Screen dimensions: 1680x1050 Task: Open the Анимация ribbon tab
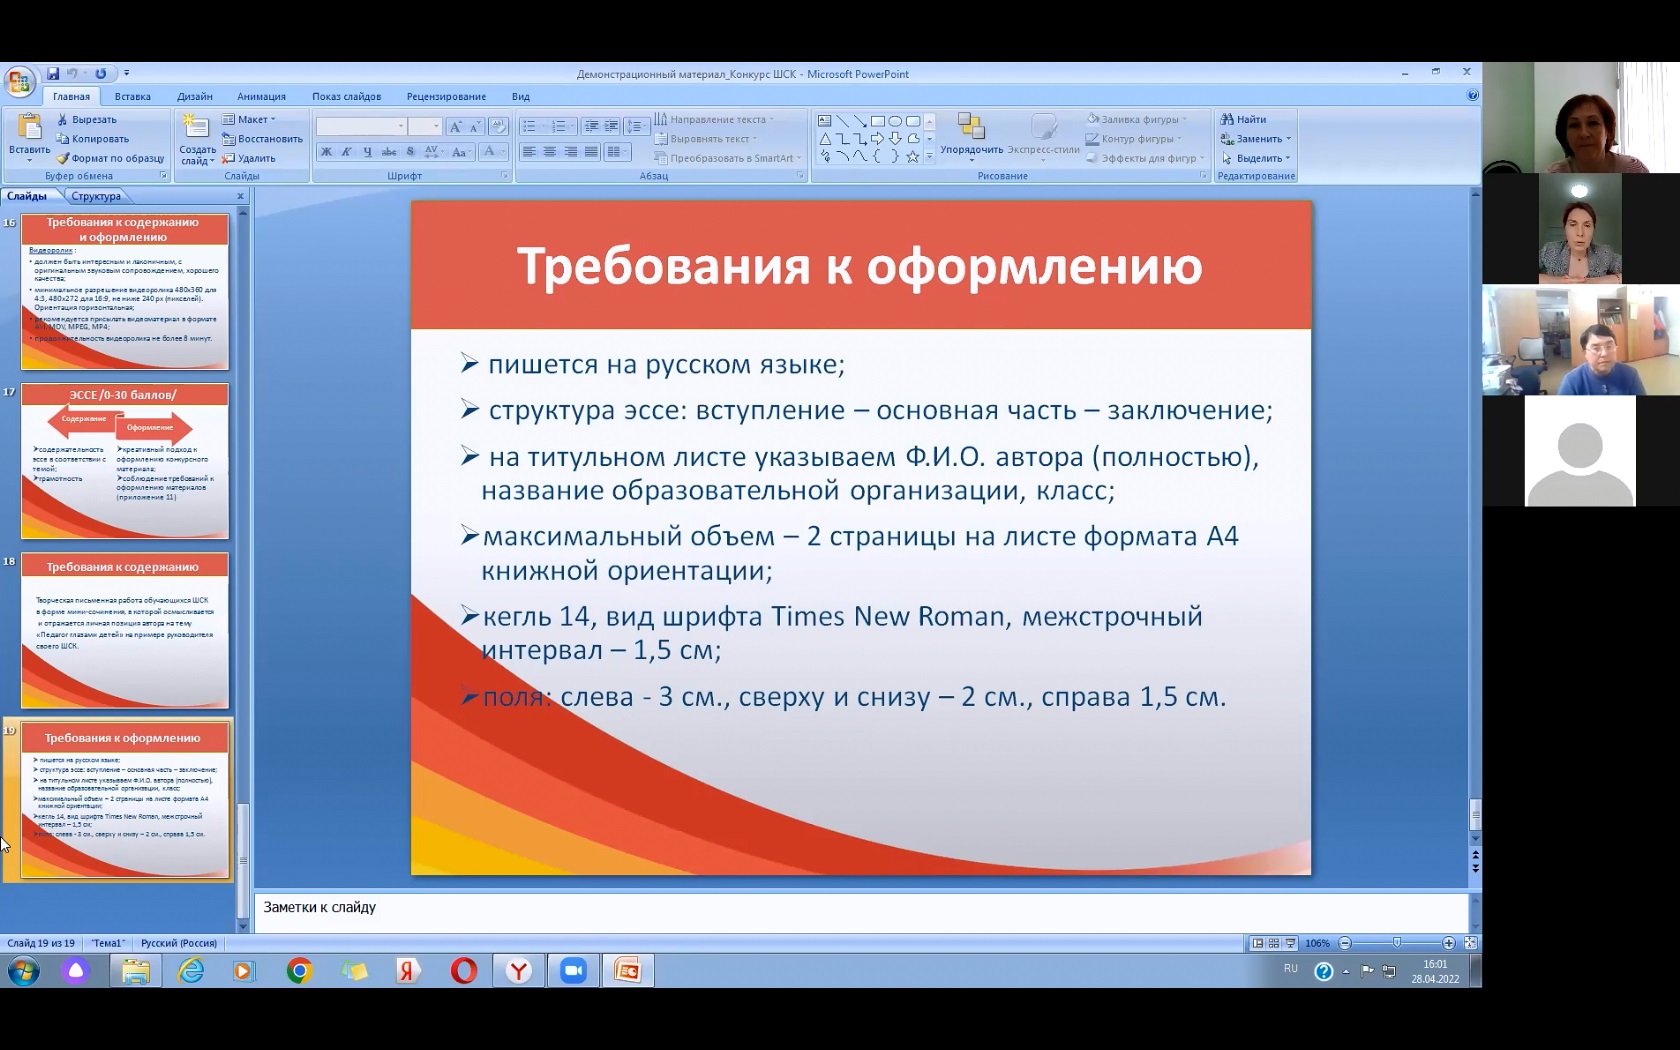pos(261,97)
